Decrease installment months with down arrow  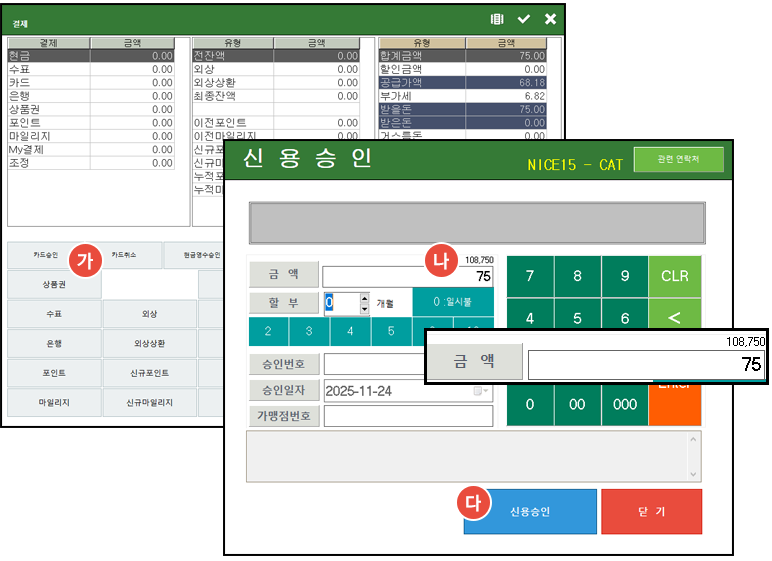[x=364, y=309]
